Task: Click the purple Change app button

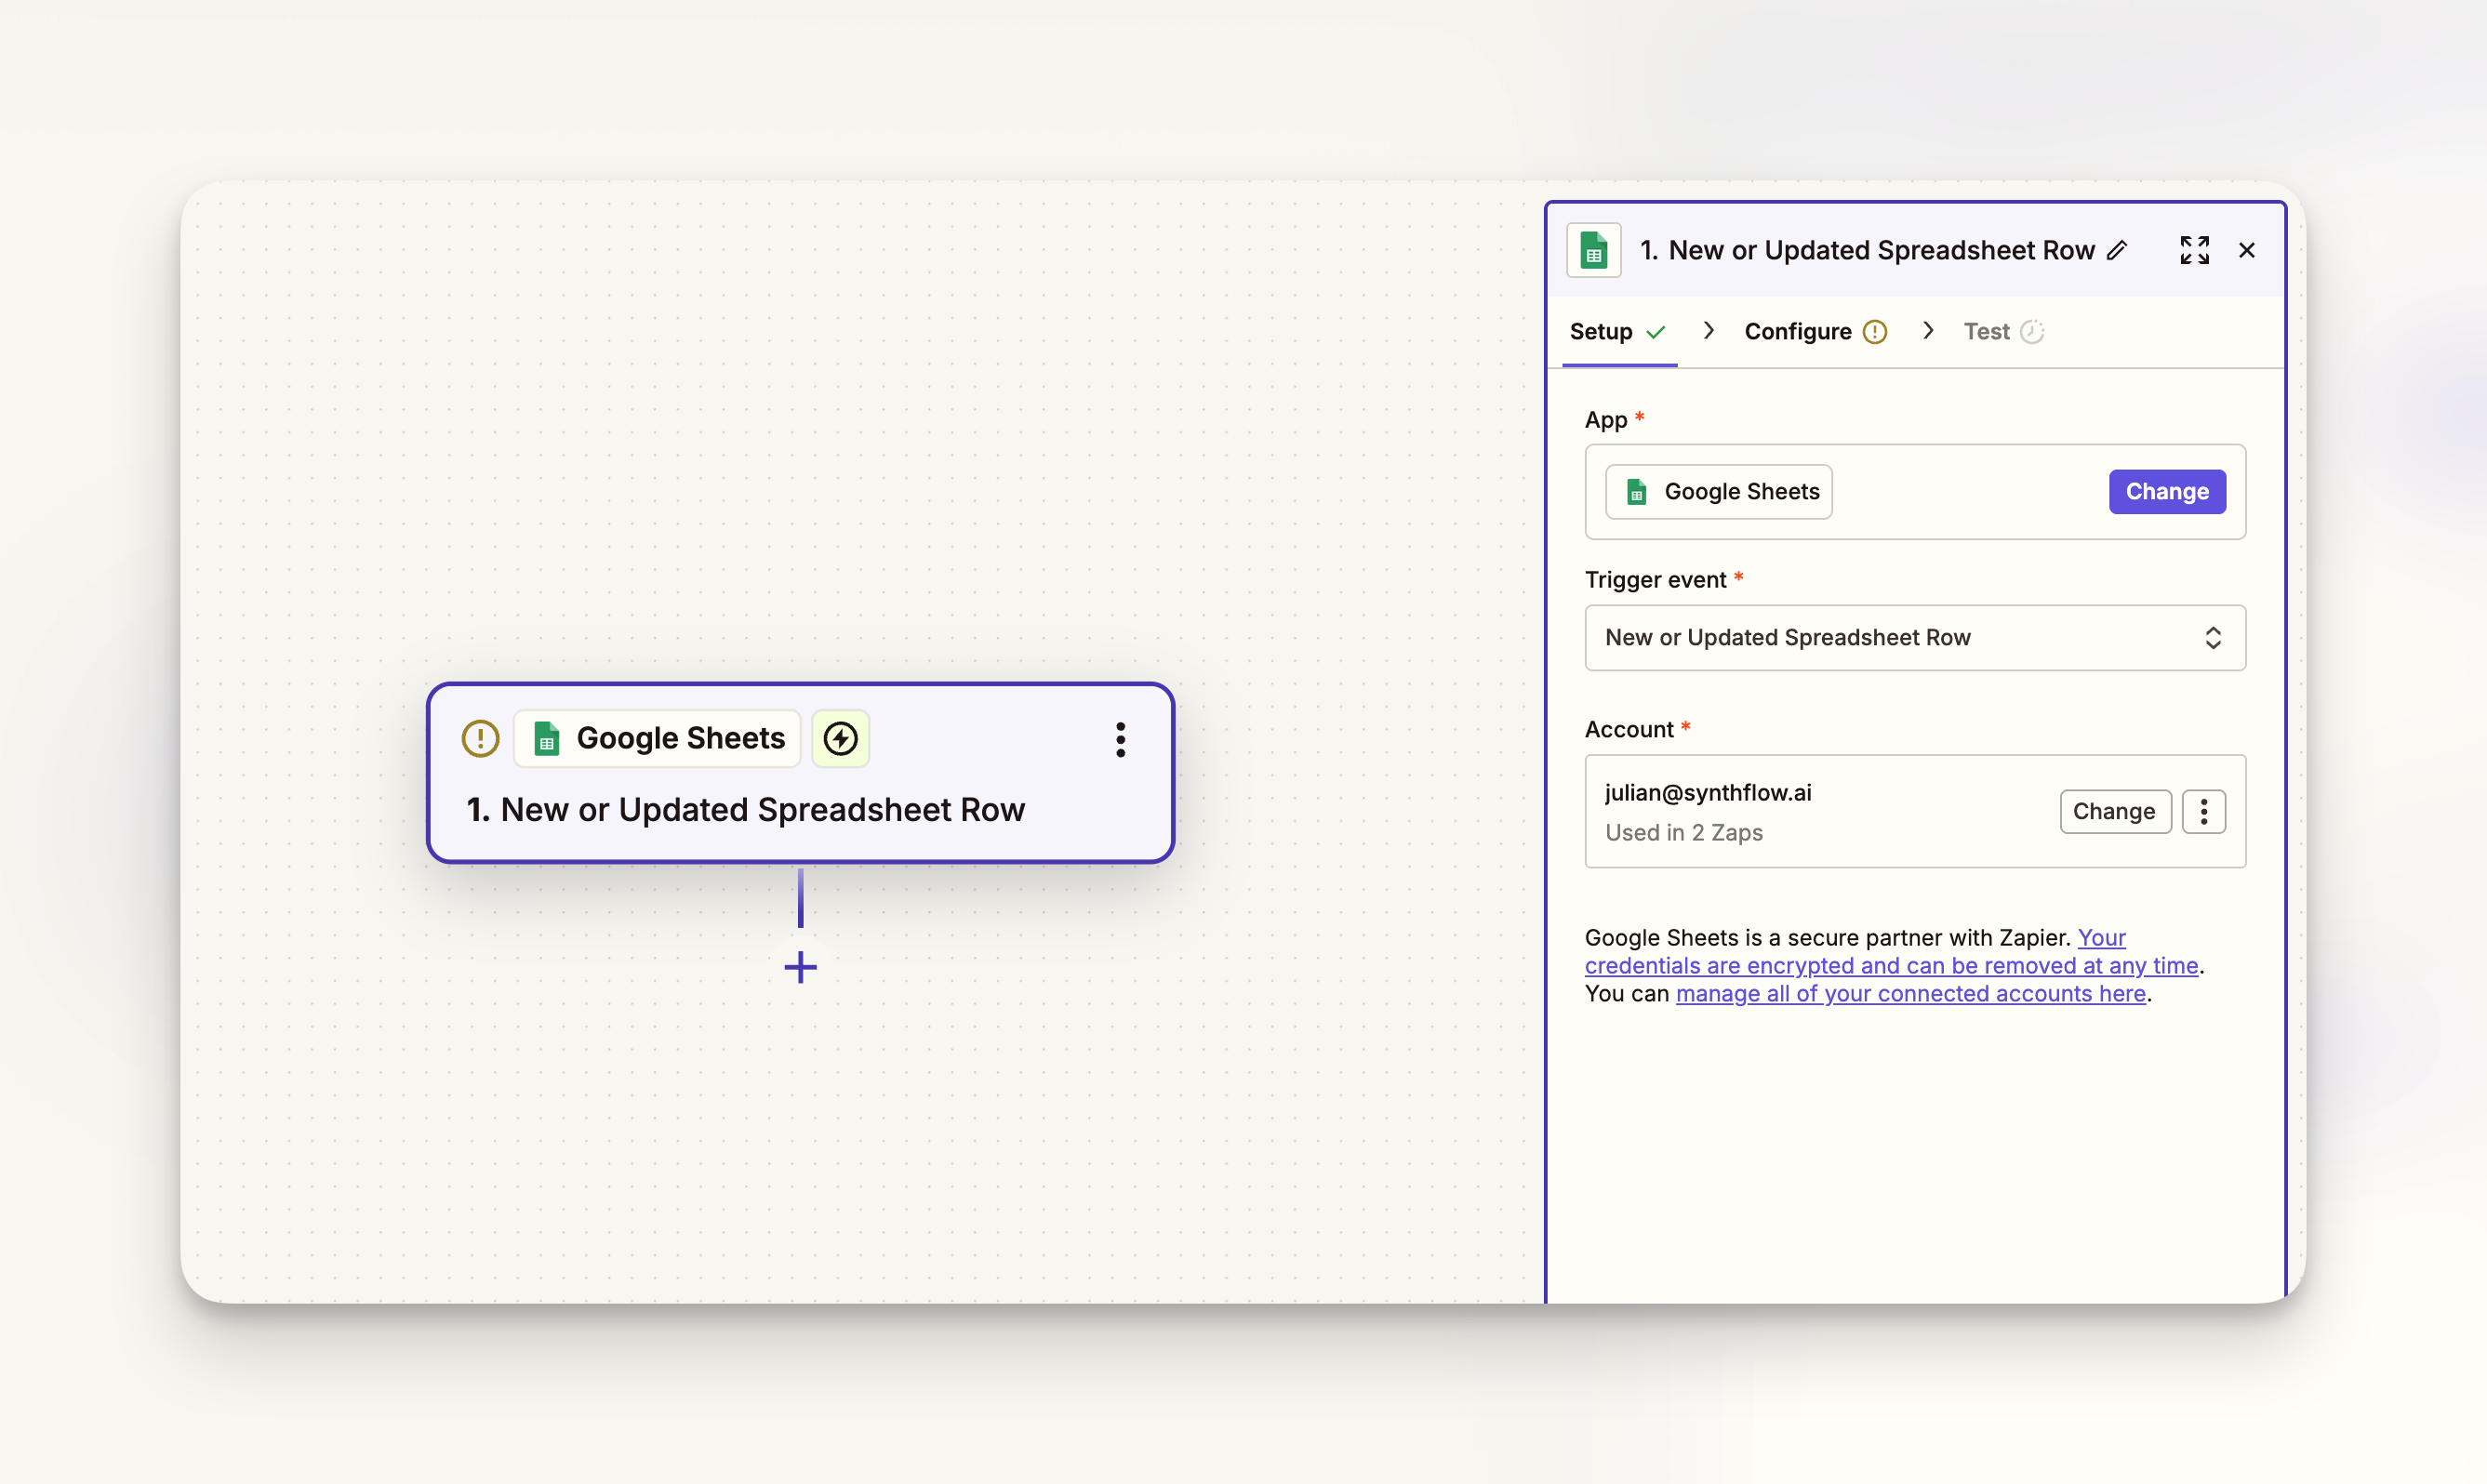Action: click(2166, 492)
